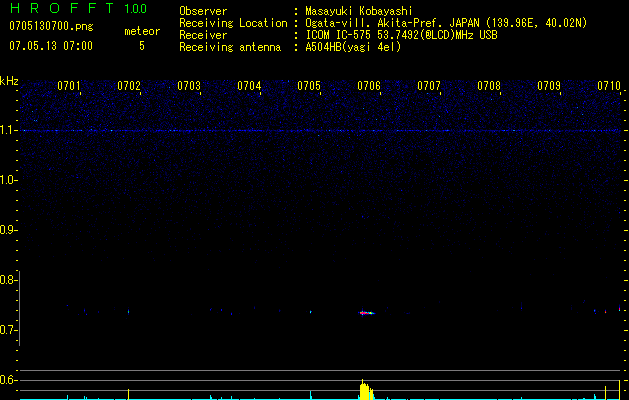Viewport: 629px width, 400px height.
Task: Click the 0702 time marker
Action: coord(129,86)
